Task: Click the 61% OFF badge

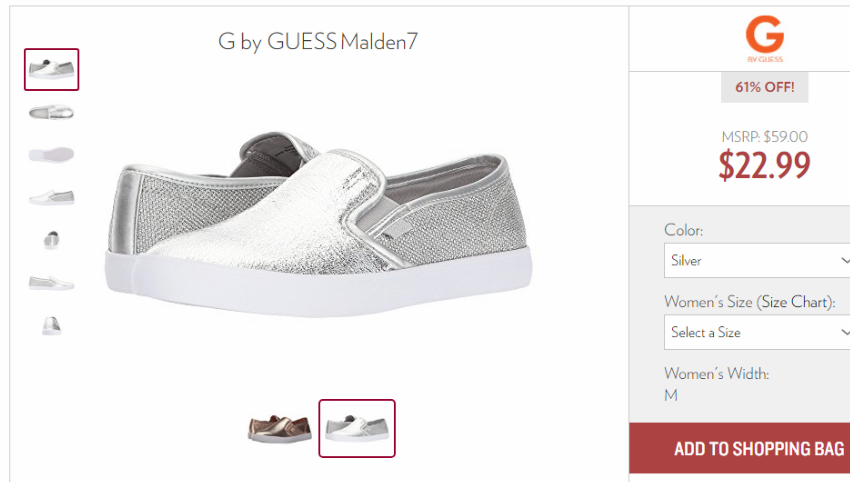Action: click(764, 87)
